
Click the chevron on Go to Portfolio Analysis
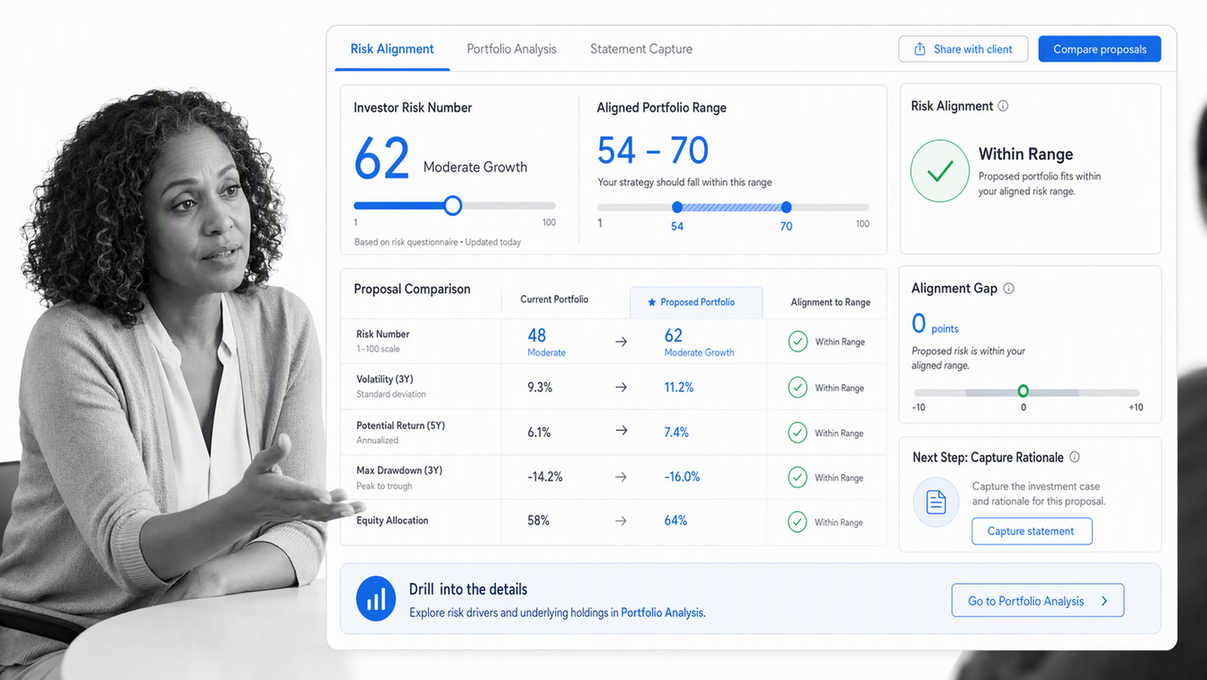point(1104,601)
